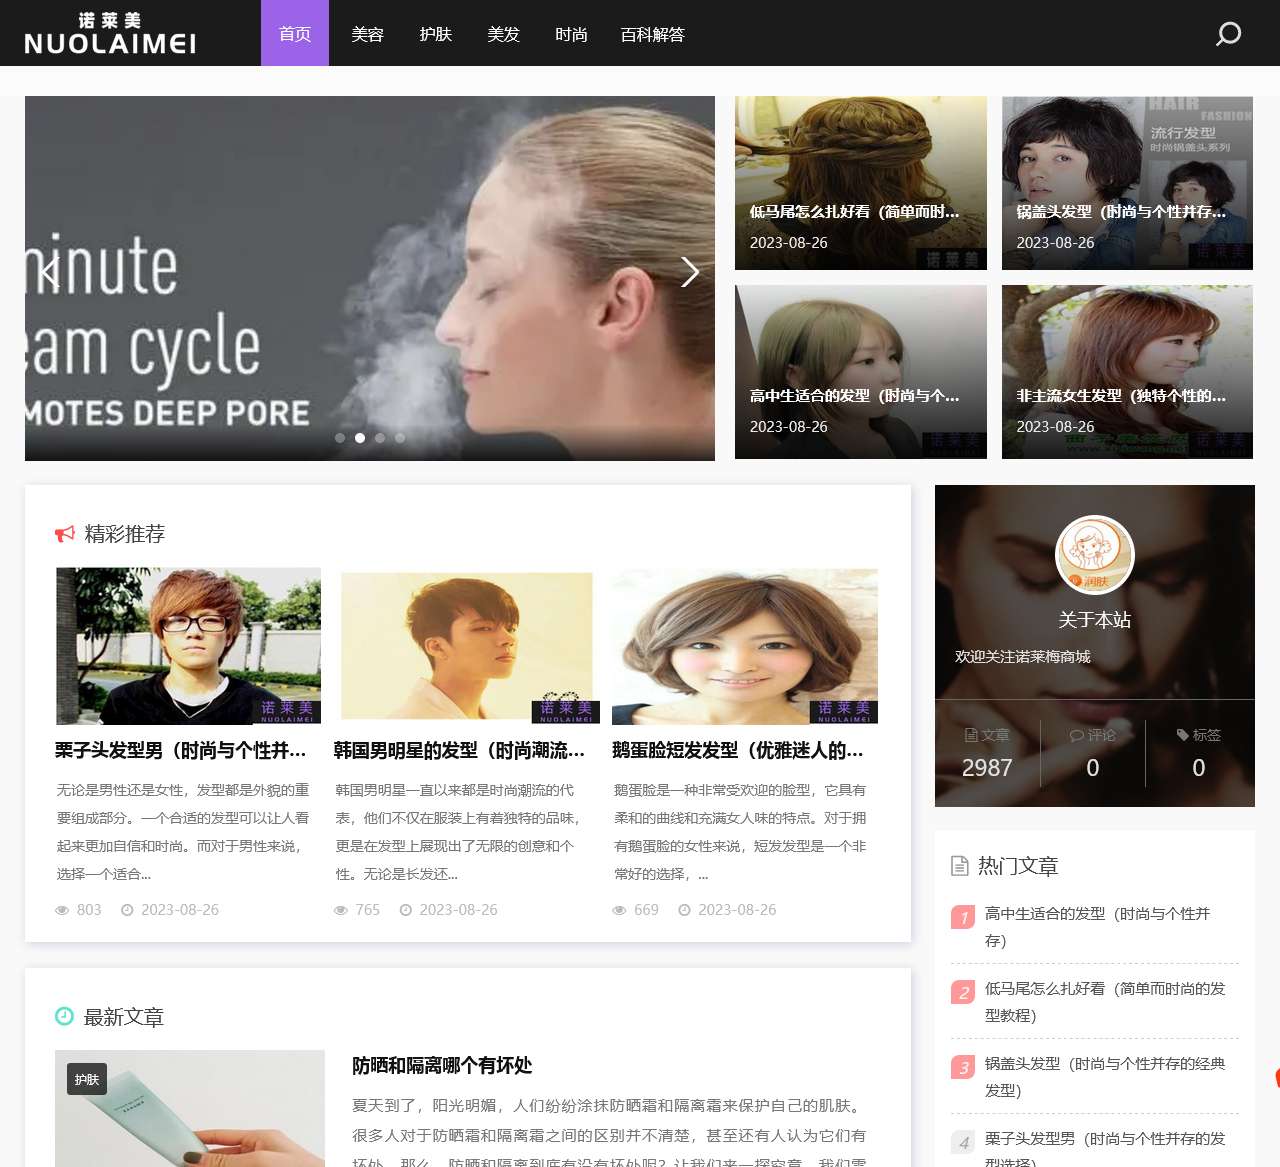Open article title 韩国男明星的发型（时尚潮流...
The image size is (1280, 1167).
(x=459, y=750)
